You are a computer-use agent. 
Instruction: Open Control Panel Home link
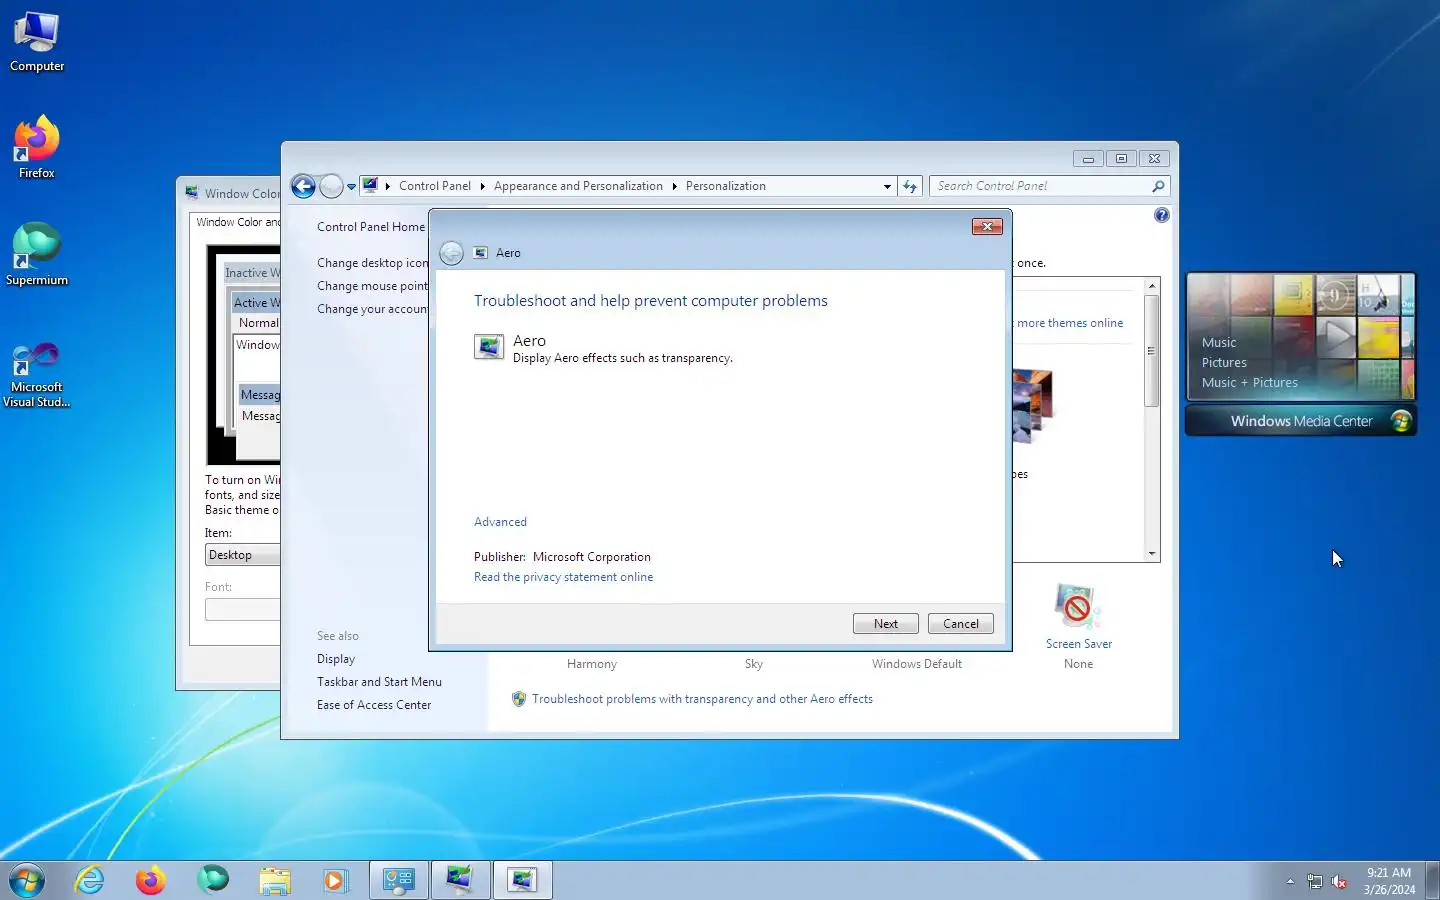coord(371,227)
